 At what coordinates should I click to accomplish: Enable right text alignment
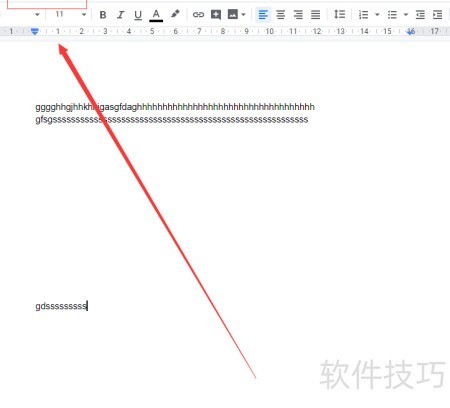[x=298, y=15]
